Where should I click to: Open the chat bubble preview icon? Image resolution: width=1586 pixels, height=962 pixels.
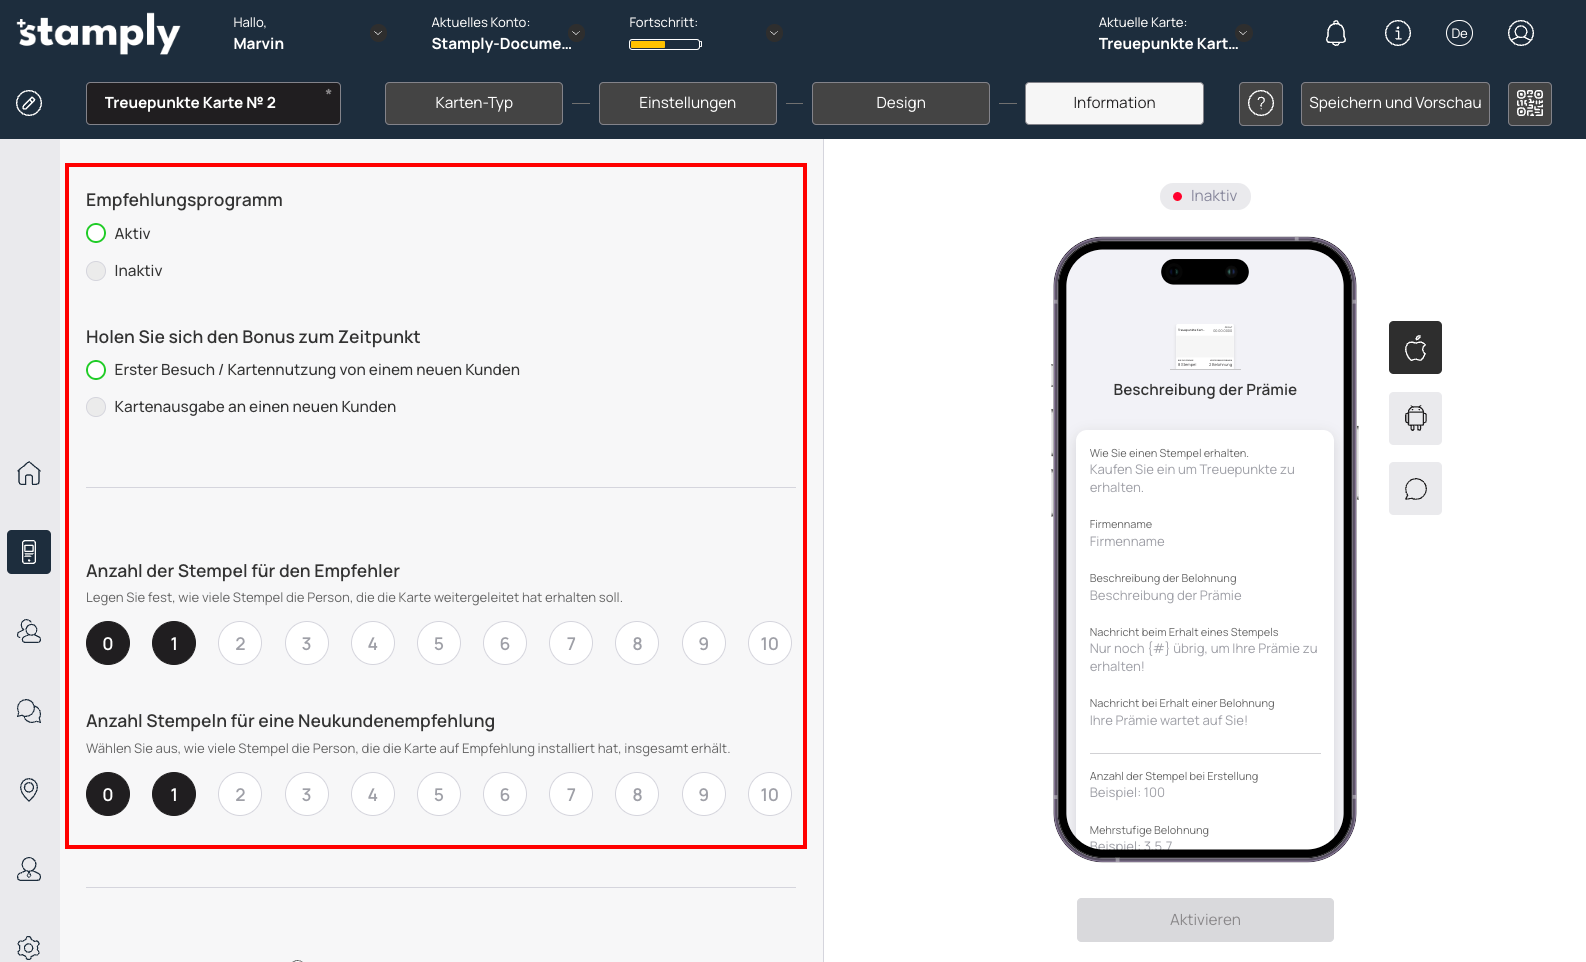1414,489
